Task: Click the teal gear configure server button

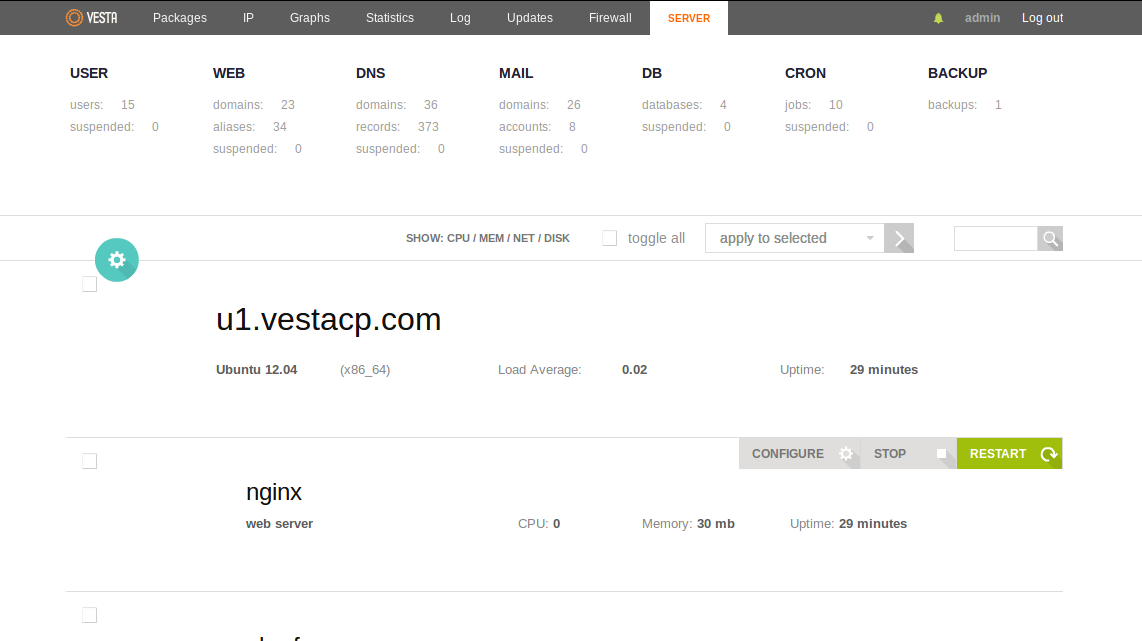Action: pos(117,260)
